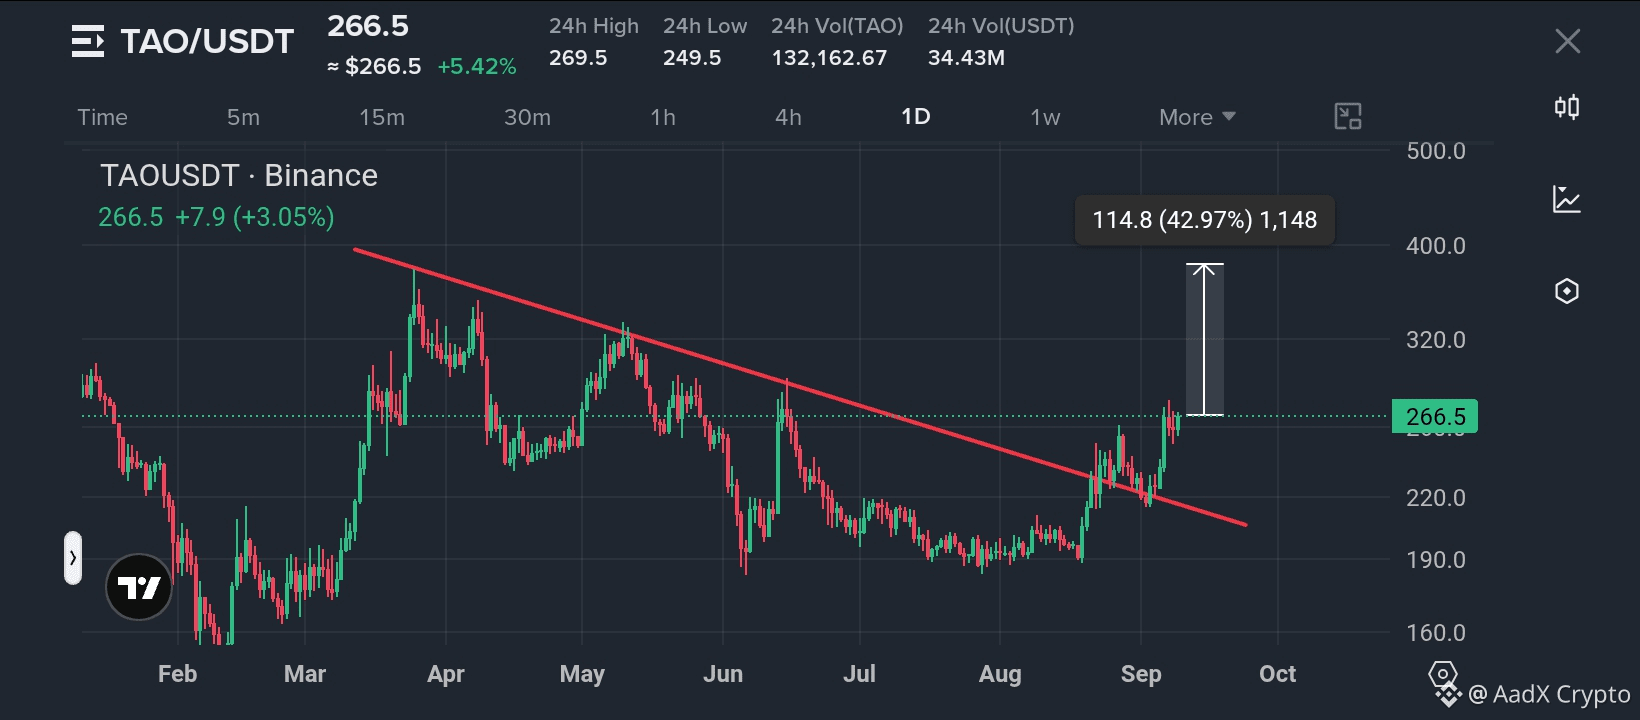The height and width of the screenshot is (720, 1640).
Task: Click the fullscreen chart layout icon
Action: point(1348,117)
